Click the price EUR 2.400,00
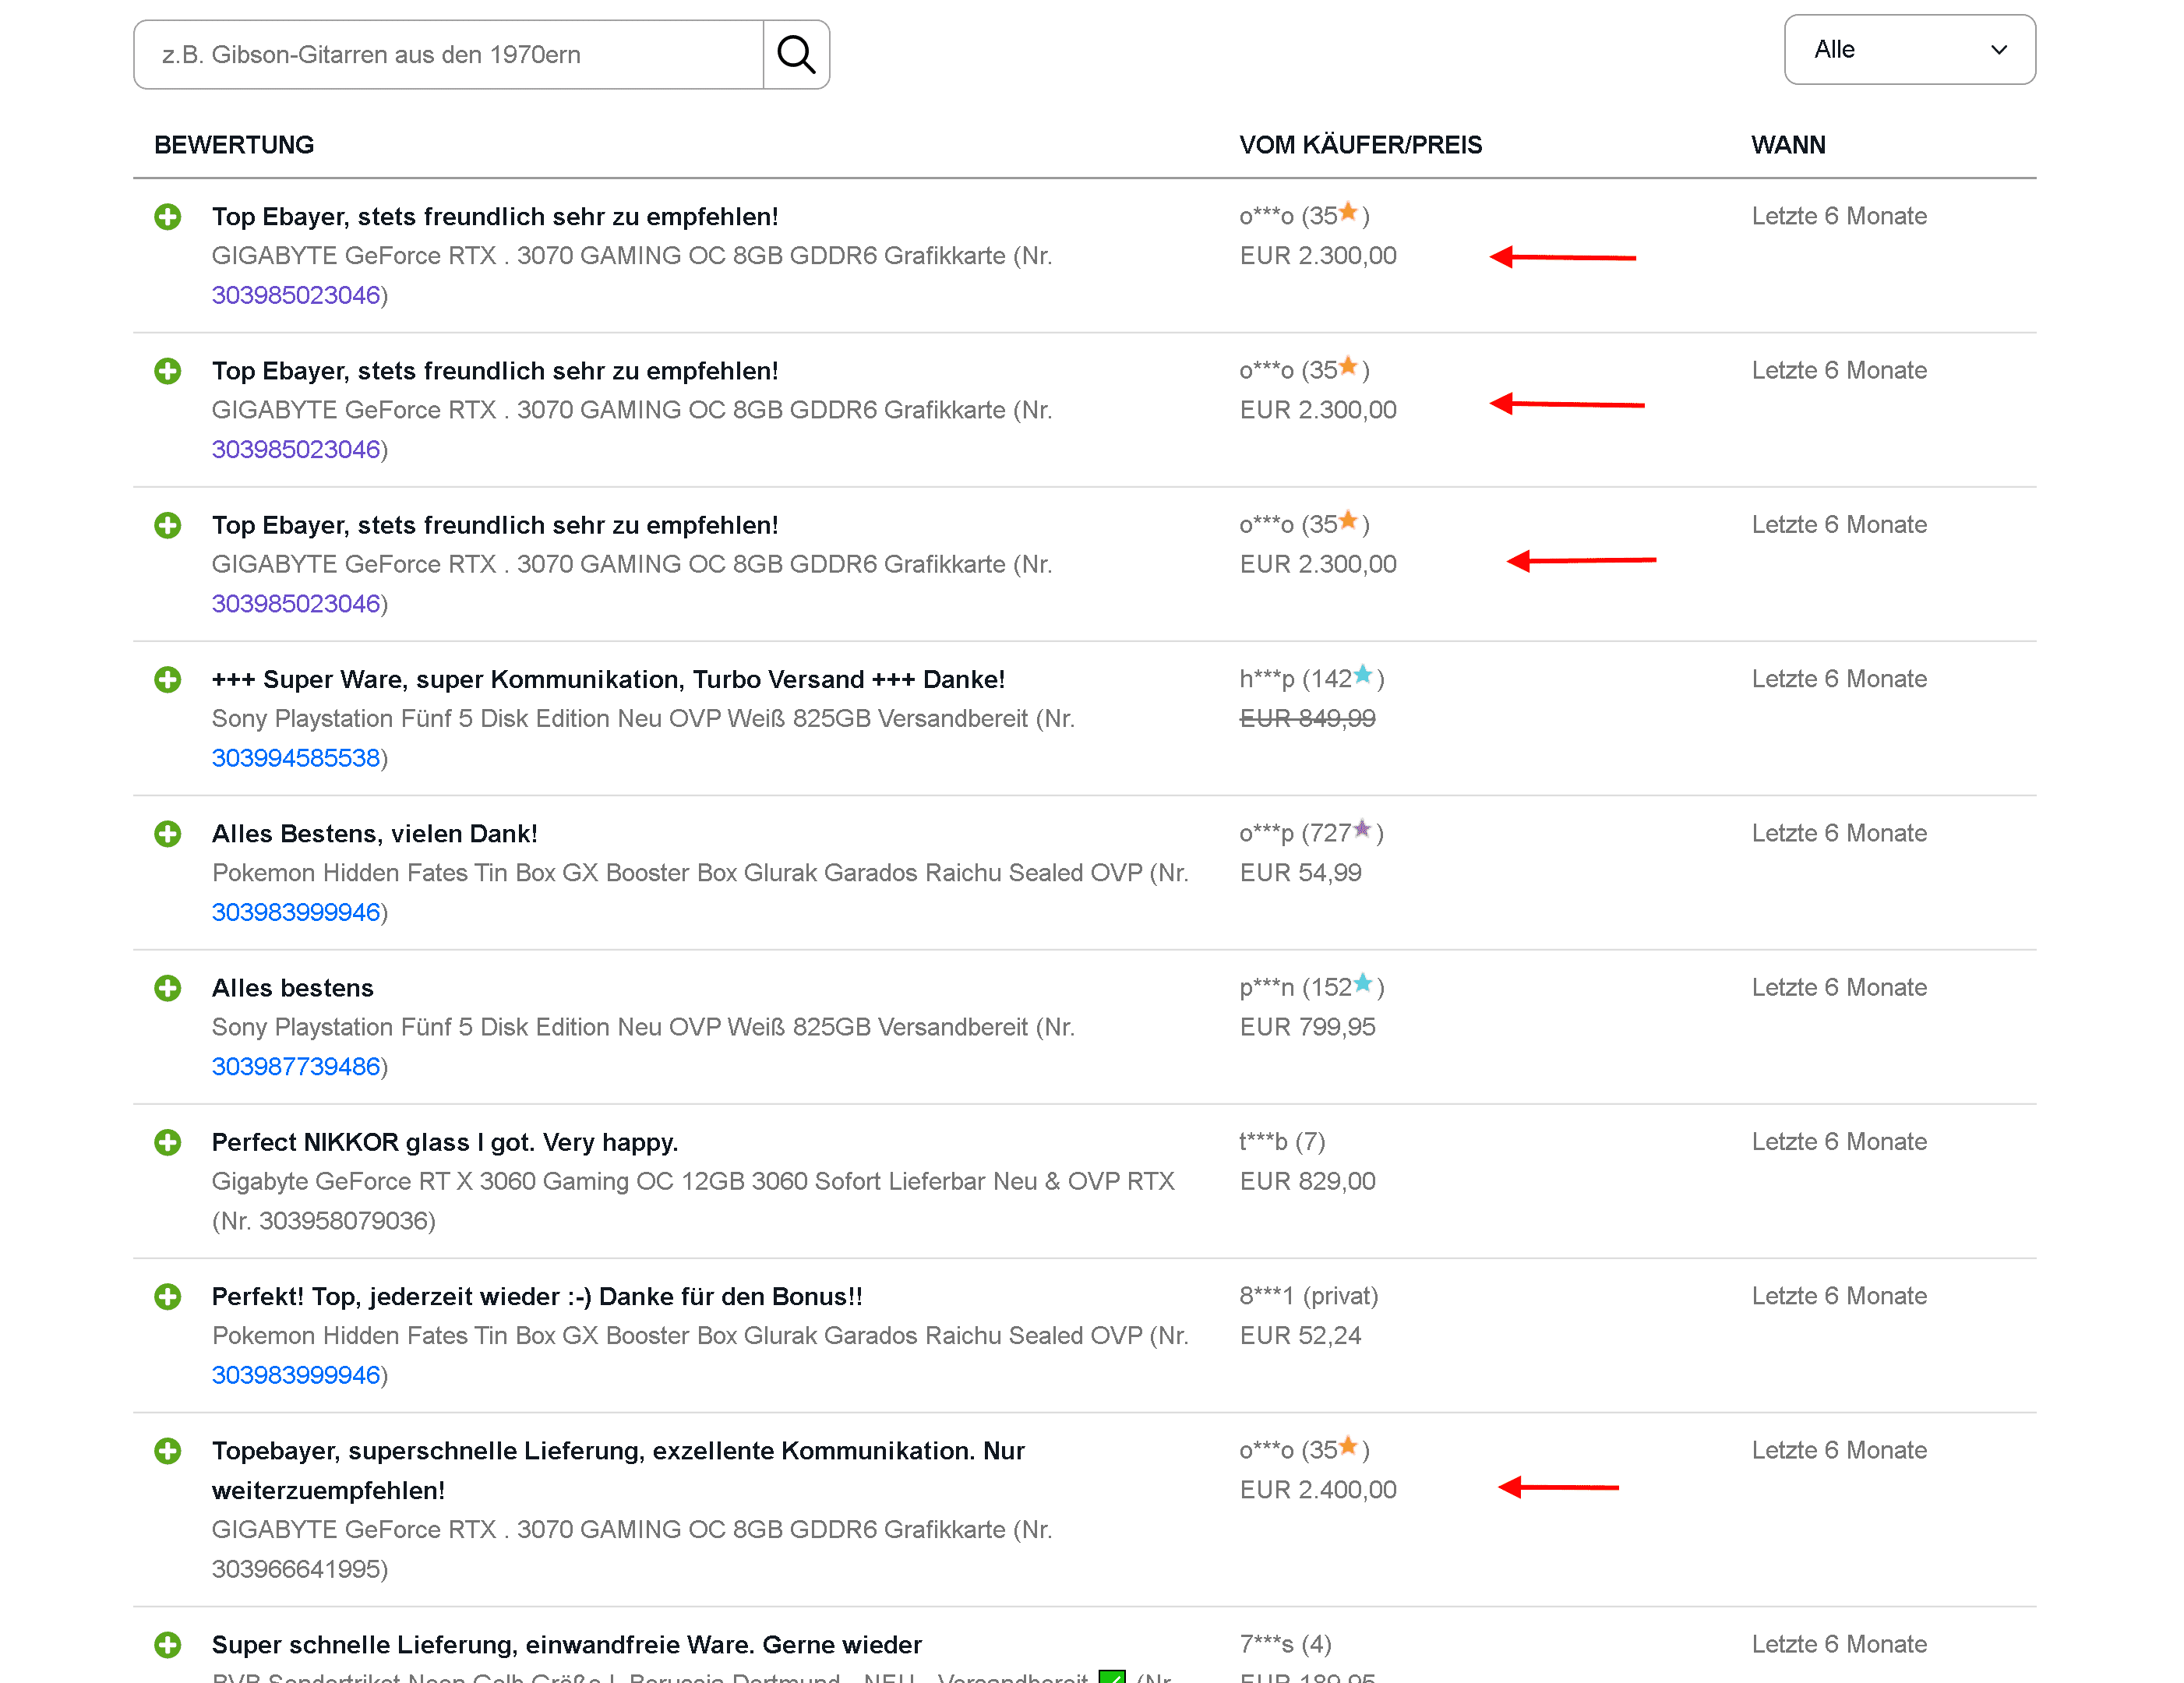Viewport: 2184px width, 1683px height. pyautogui.click(x=1318, y=1490)
